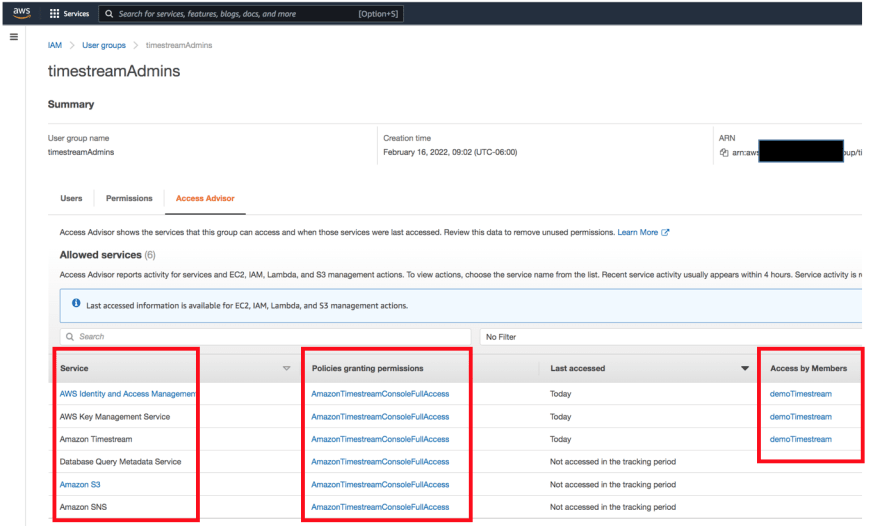Click Today in the Amazon Timestream row
This screenshot has height=526, width=880.
[560, 439]
